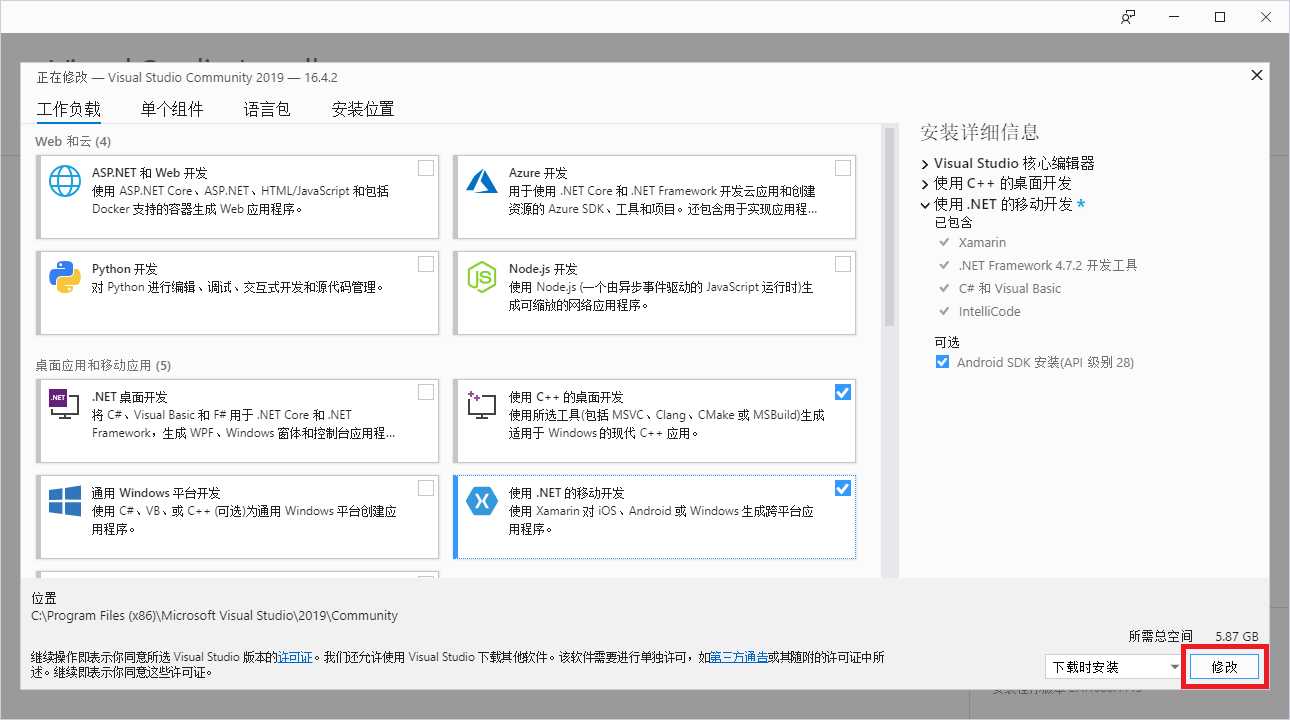This screenshot has width=1290, height=720.
Task: Click the Universal Windows Platform icon
Action: (x=65, y=501)
